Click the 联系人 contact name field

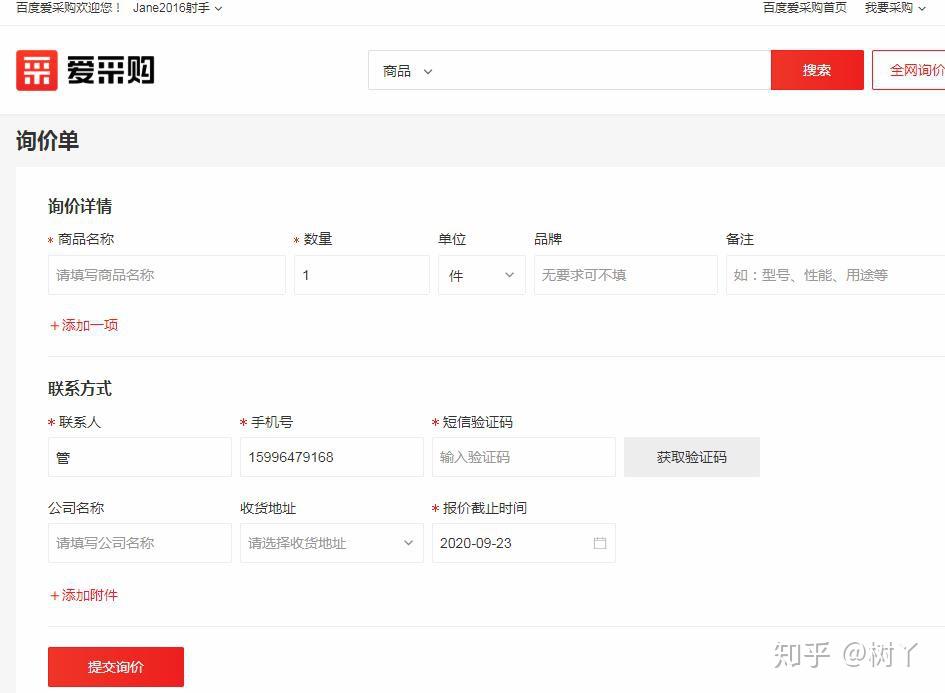coord(140,457)
